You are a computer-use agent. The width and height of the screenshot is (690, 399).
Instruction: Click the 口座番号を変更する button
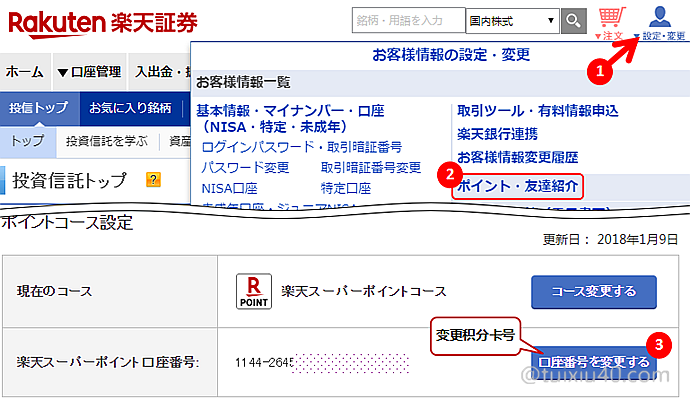[594, 362]
